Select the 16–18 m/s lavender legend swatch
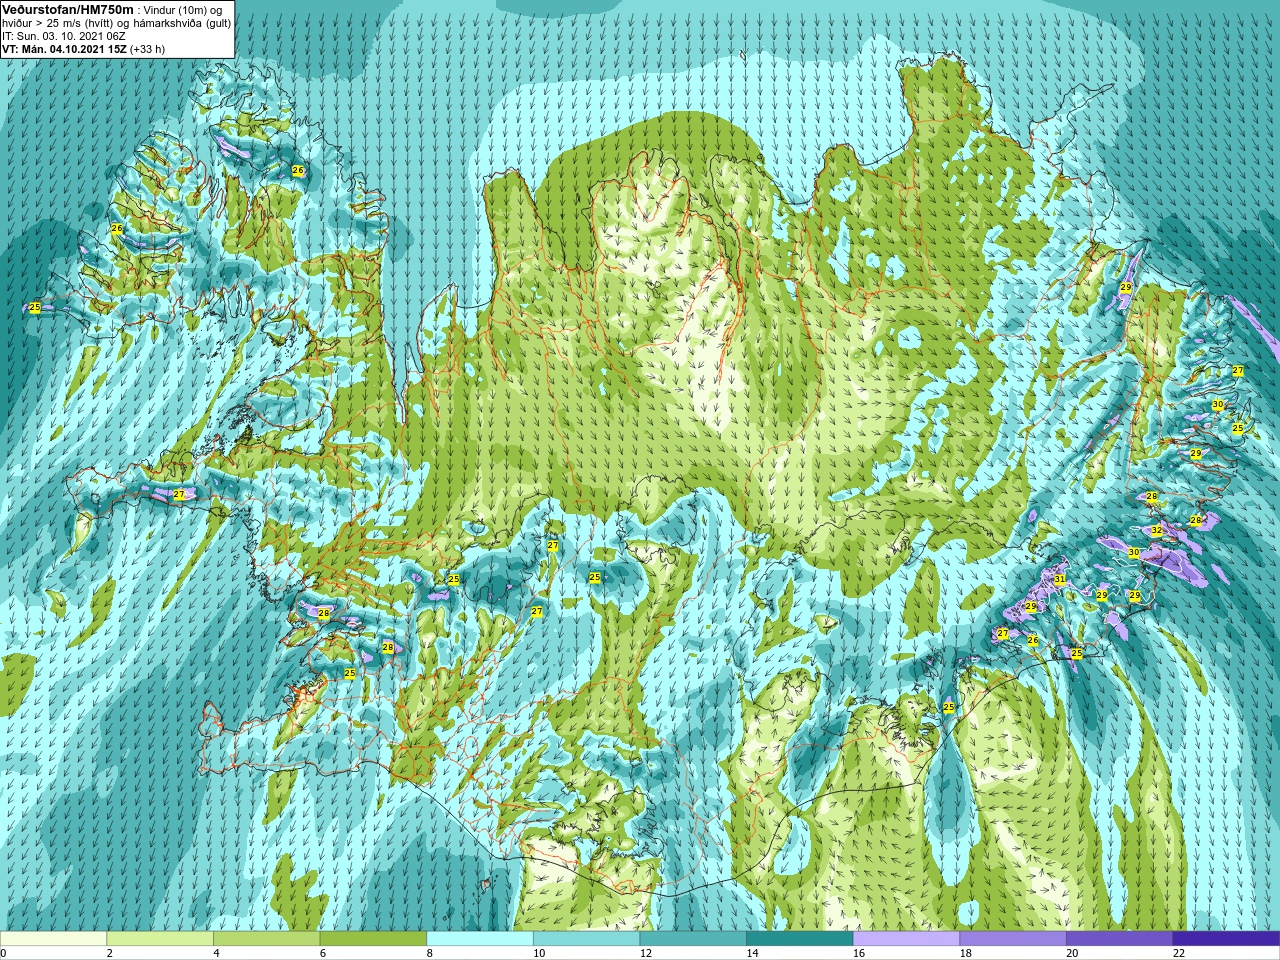 pos(906,938)
